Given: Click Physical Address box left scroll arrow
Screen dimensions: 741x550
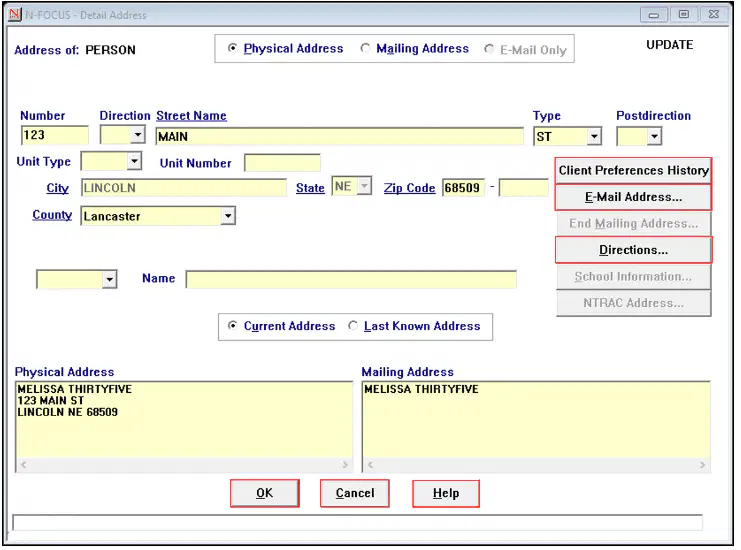Looking at the screenshot, I should coord(23,465).
